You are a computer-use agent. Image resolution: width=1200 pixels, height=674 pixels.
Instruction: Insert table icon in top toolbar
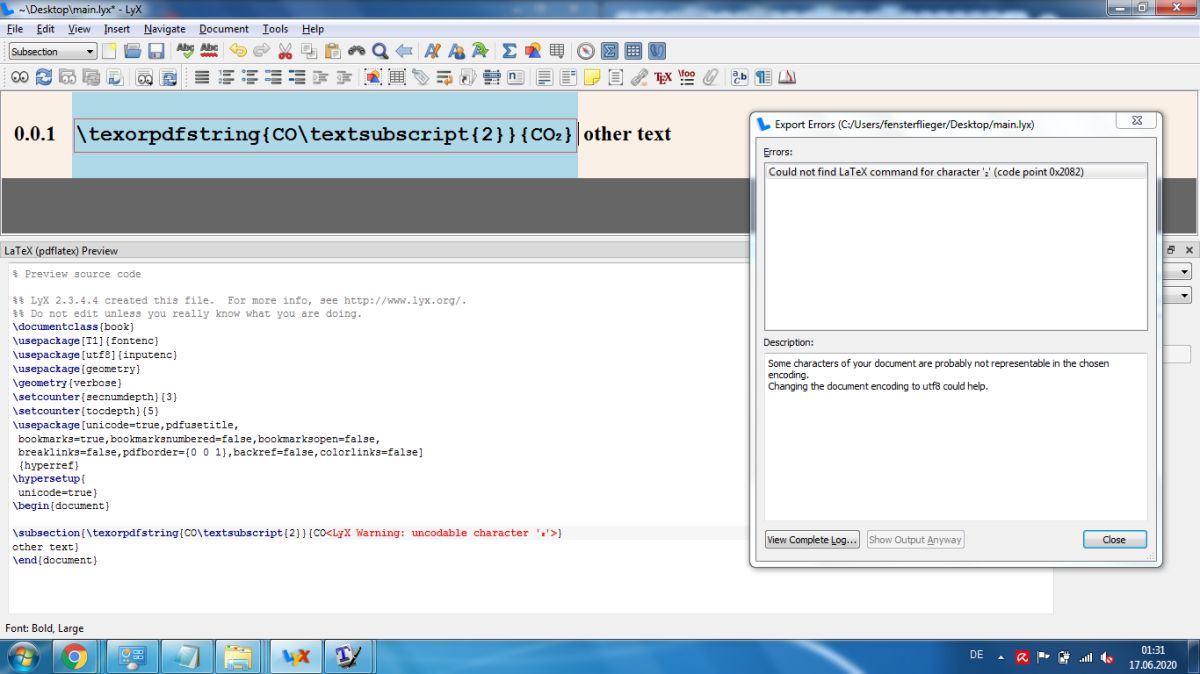[x=557, y=51]
